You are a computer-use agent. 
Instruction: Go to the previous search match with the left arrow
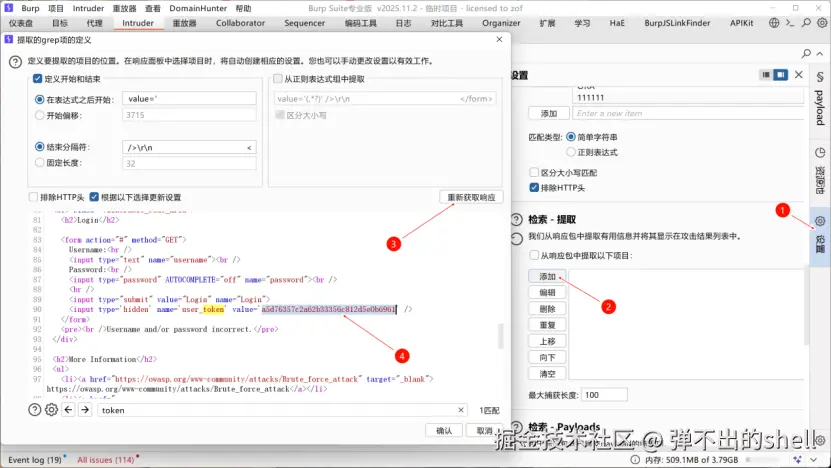pos(68,410)
